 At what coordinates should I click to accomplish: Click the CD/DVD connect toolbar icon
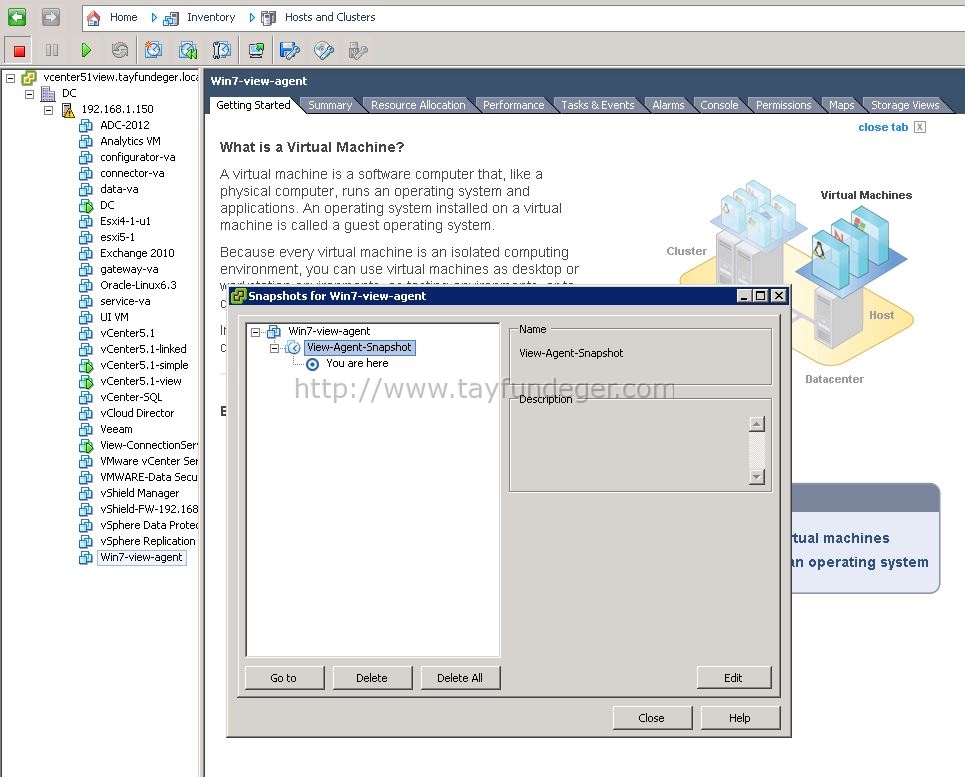(x=324, y=50)
